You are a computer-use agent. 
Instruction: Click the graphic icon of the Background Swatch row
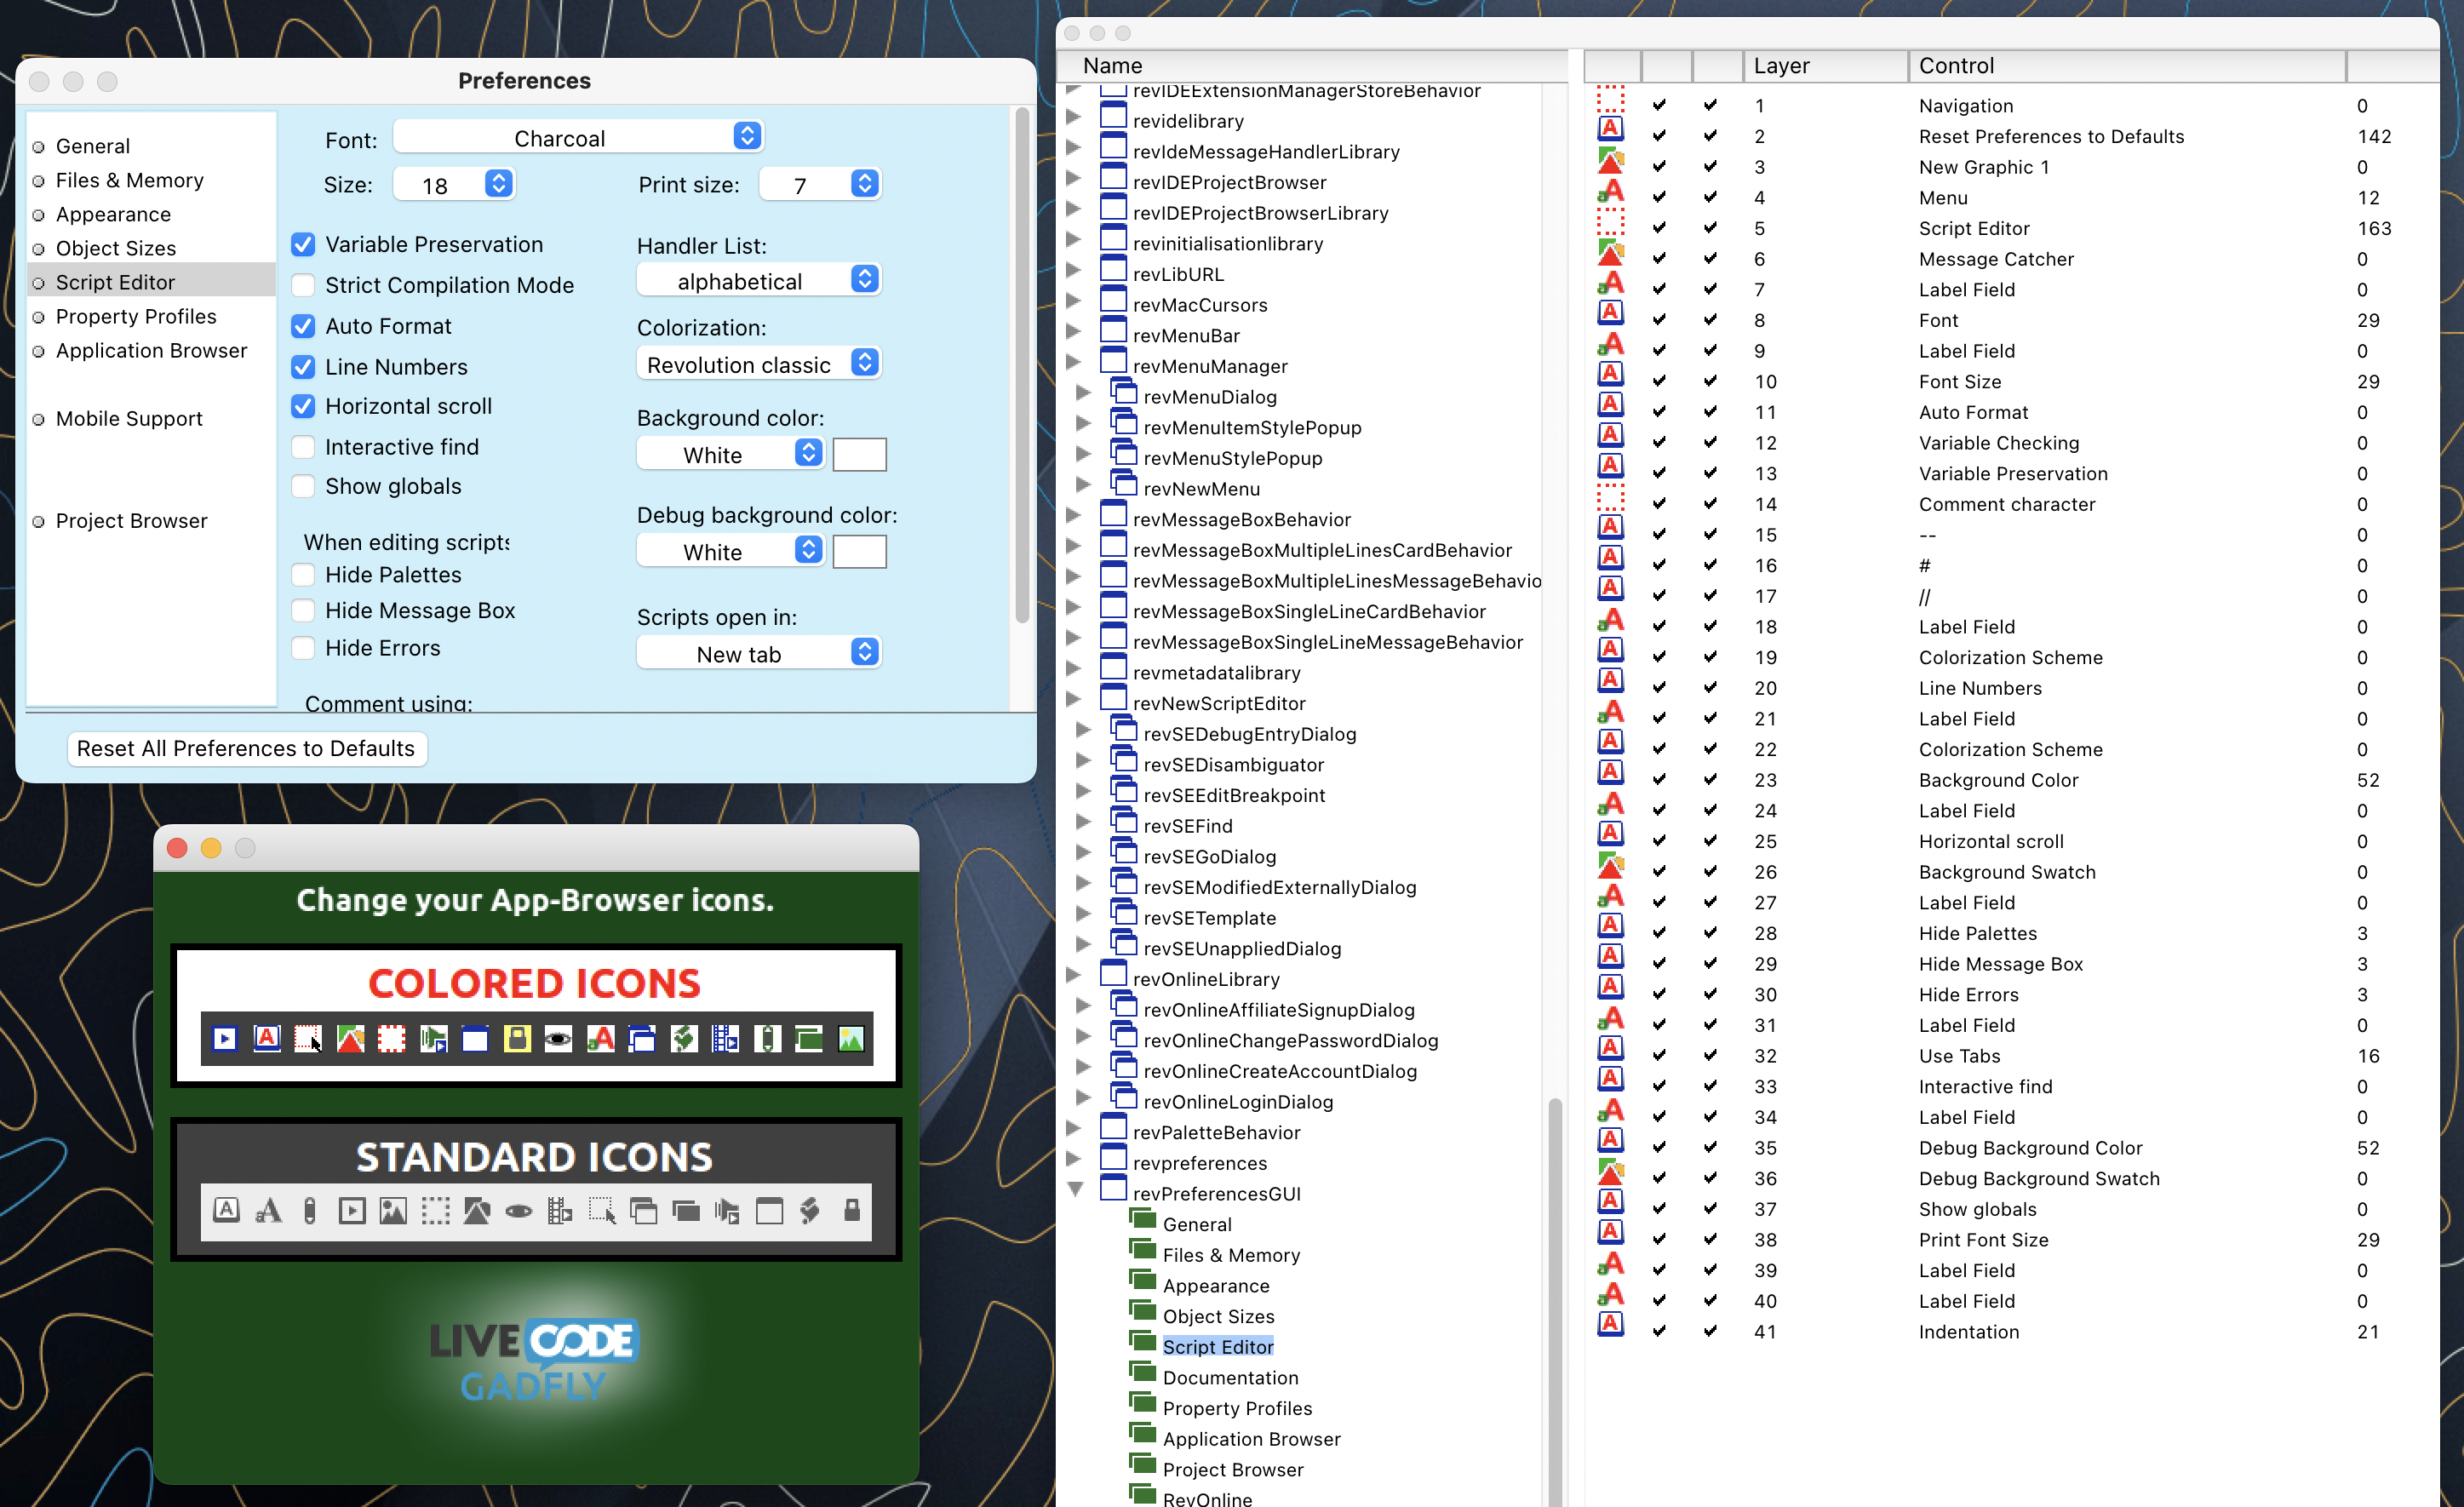click(1610, 865)
